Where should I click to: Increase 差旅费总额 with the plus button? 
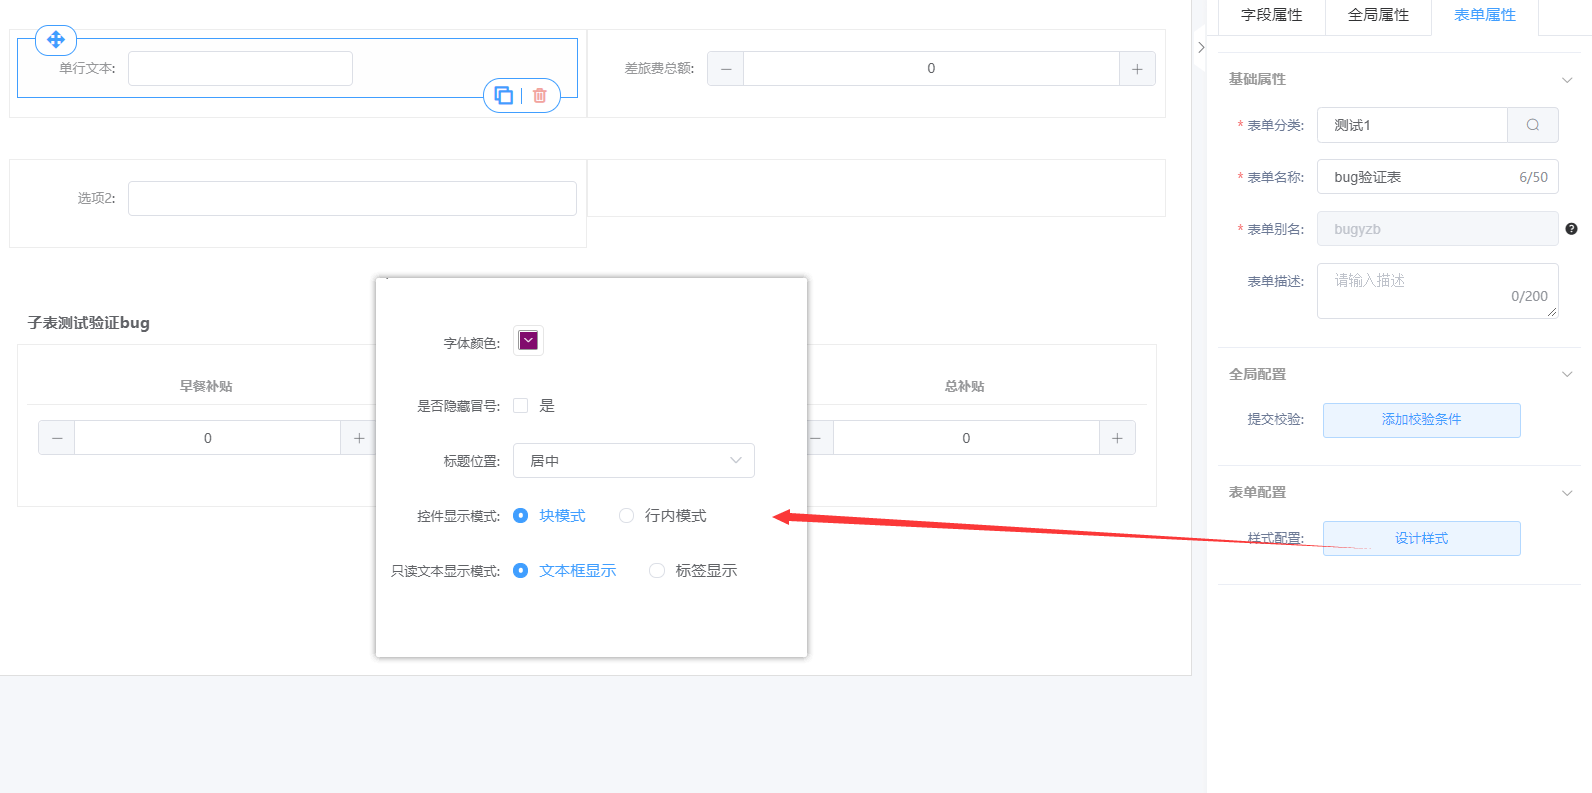pos(1137,69)
